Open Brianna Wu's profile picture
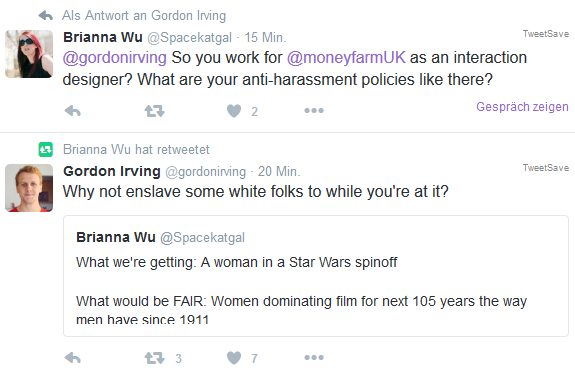This screenshot has height=370, width=575. [x=29, y=54]
